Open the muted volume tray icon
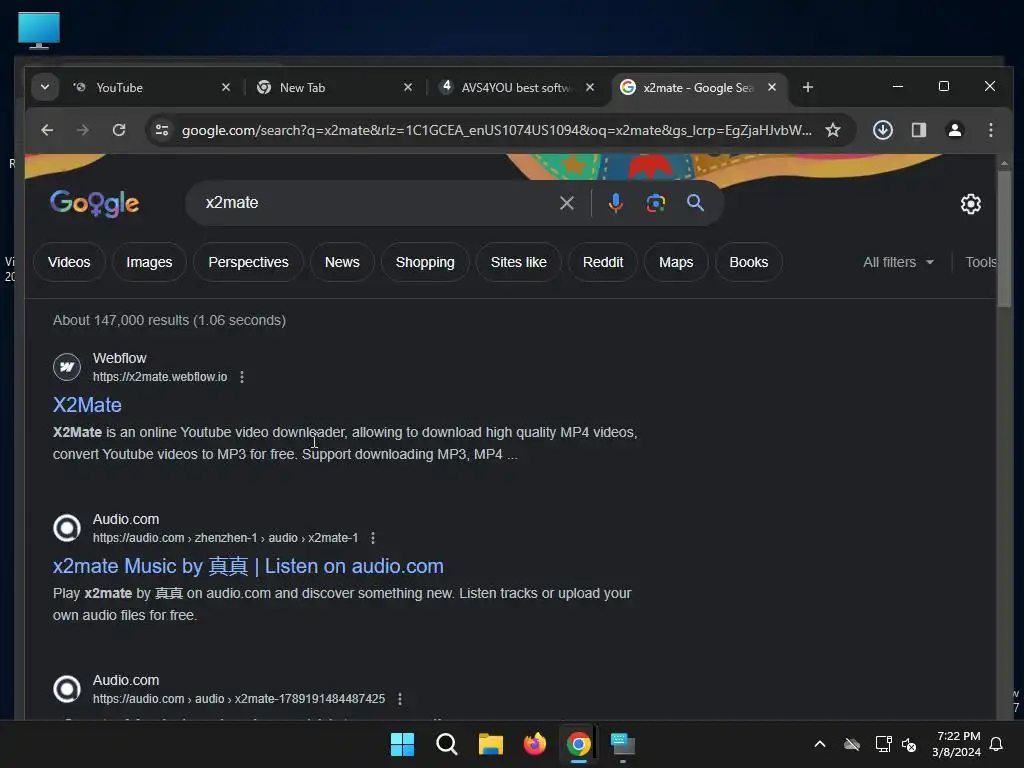1024x768 pixels. tap(909, 744)
